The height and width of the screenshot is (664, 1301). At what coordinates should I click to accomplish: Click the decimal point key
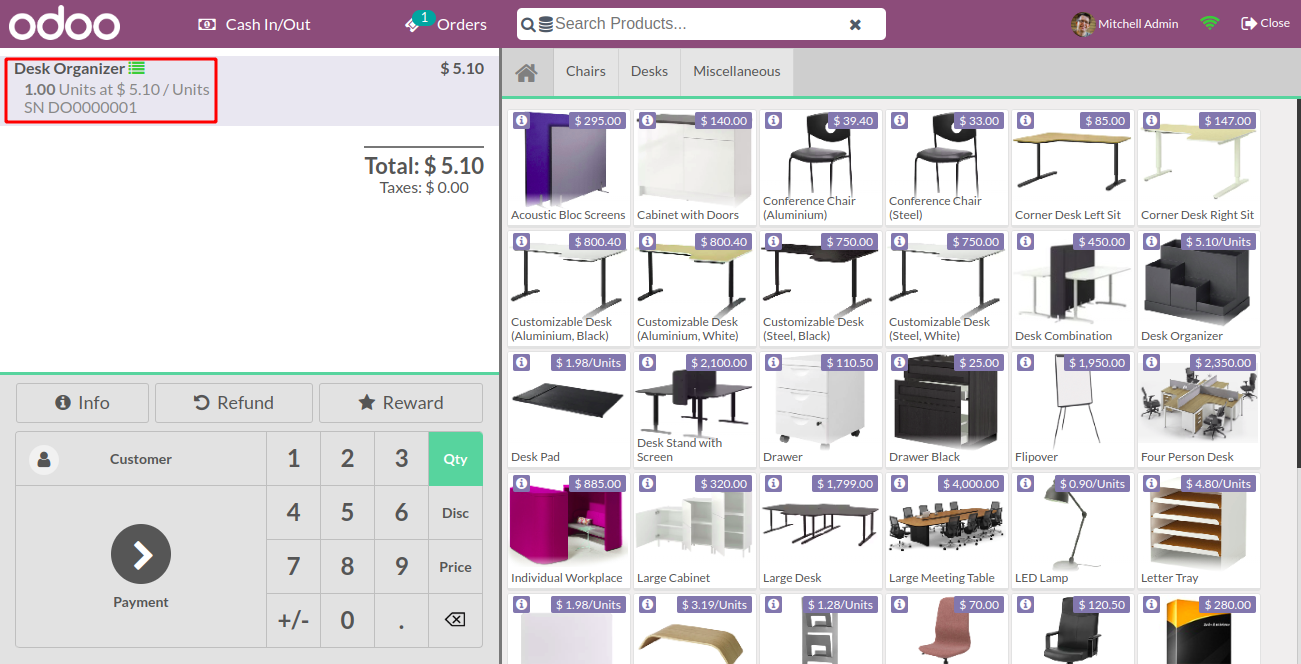401,620
